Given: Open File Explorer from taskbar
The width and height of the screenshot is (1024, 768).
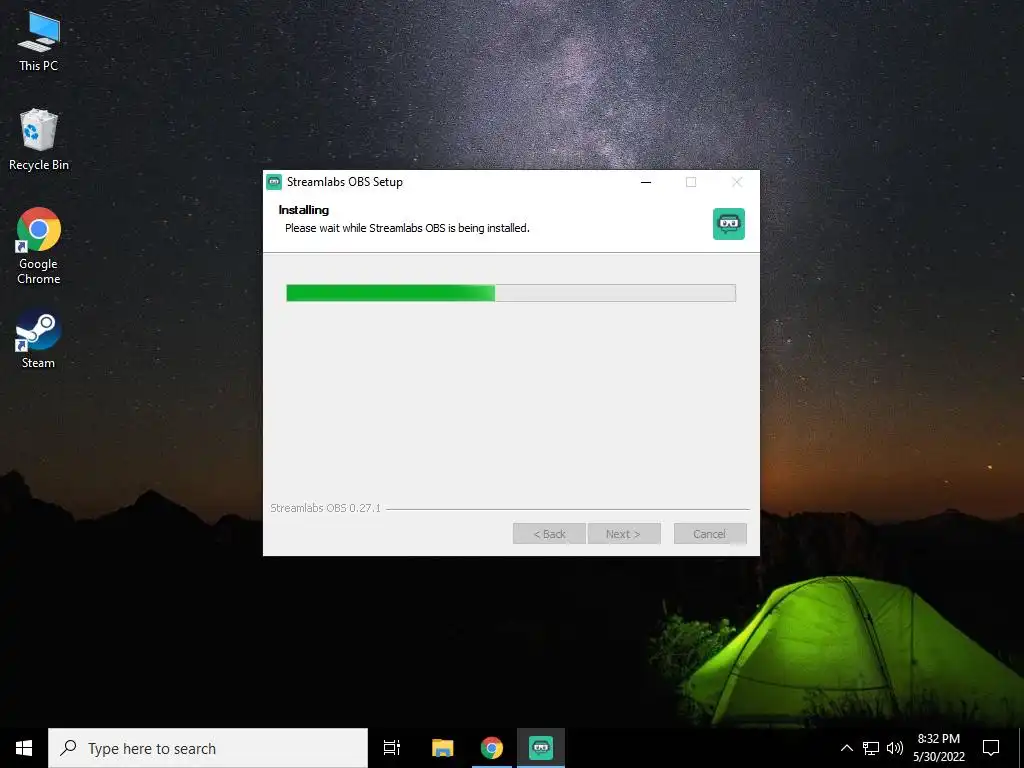Looking at the screenshot, I should tap(442, 748).
